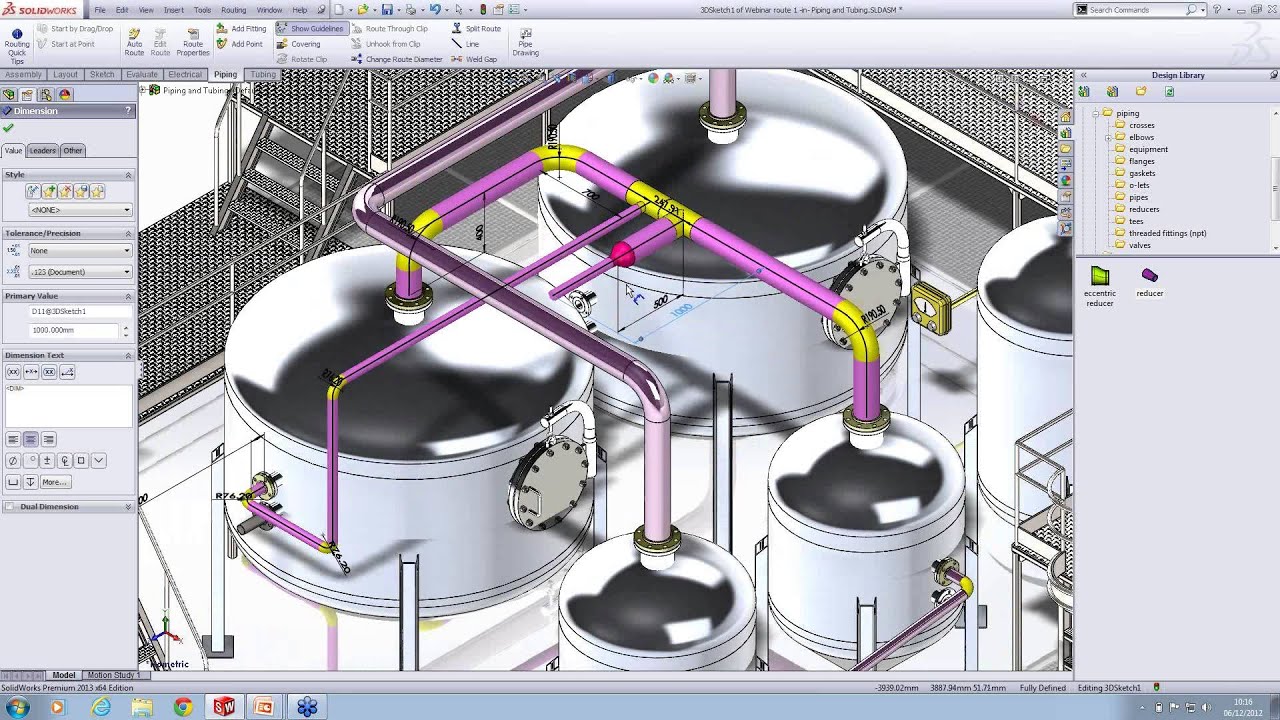
Task: Click the Search Commands field
Action: click(1136, 9)
